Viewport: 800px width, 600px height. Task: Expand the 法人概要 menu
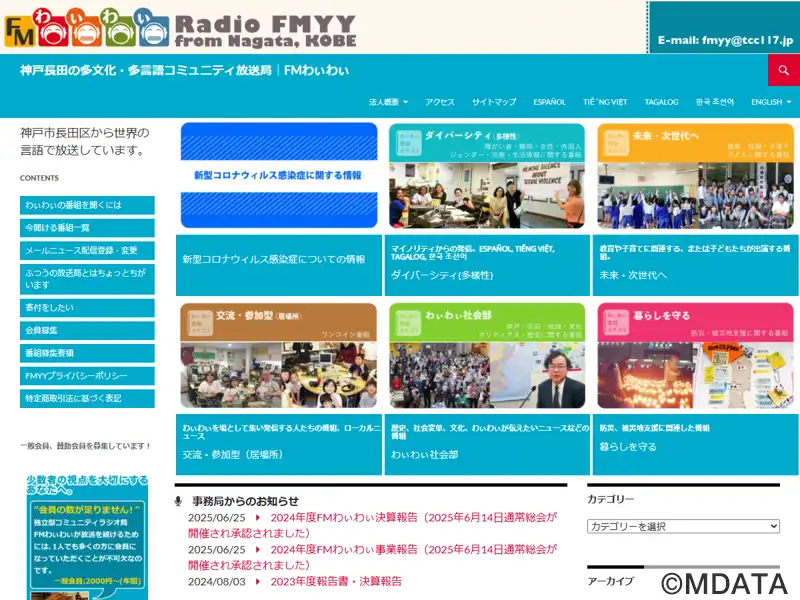point(388,102)
